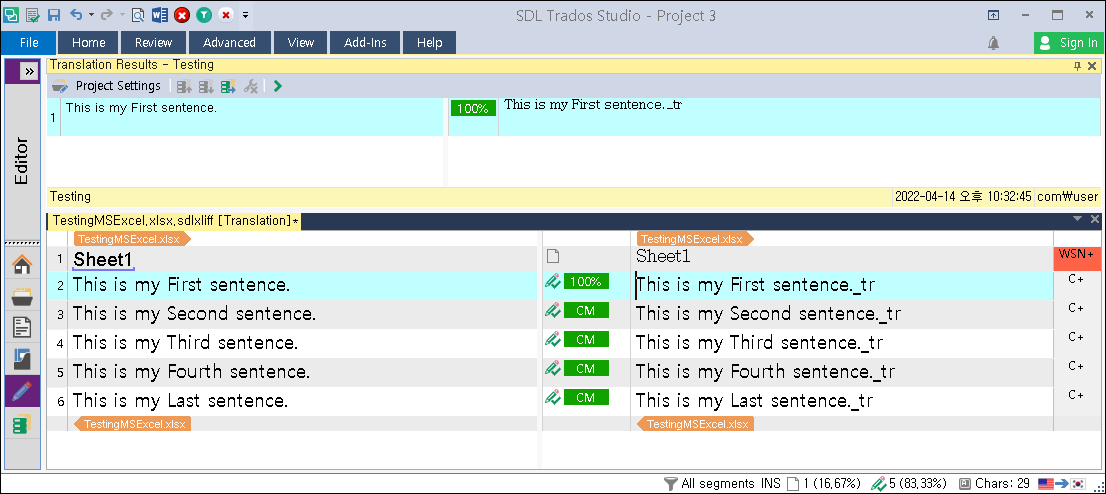Select the TM result source sentence
The height and width of the screenshot is (494, 1106).
(141, 108)
